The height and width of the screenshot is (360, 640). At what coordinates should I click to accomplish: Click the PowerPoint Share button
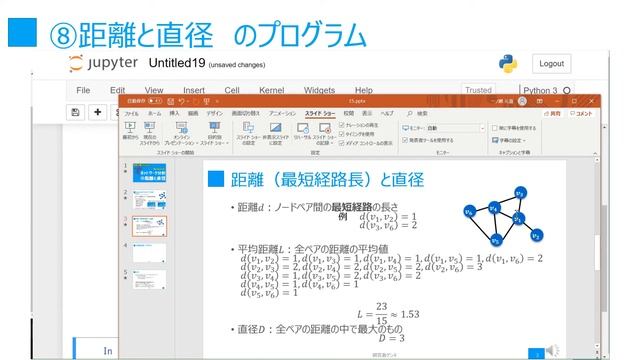(553, 113)
